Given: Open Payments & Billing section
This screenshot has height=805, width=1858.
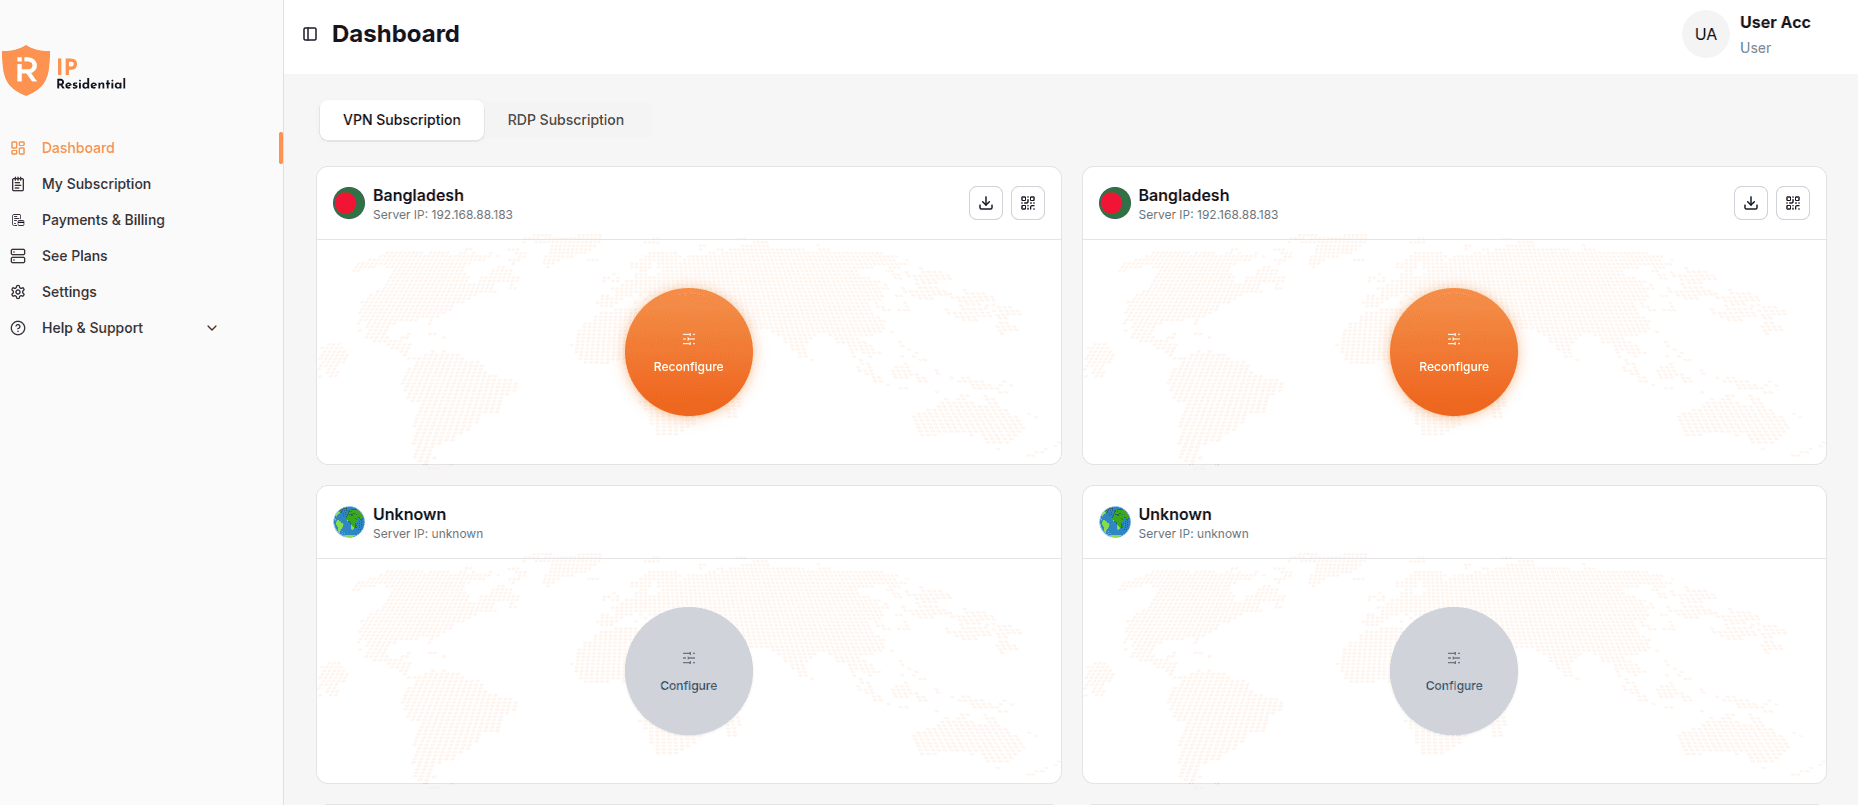Looking at the screenshot, I should [103, 220].
